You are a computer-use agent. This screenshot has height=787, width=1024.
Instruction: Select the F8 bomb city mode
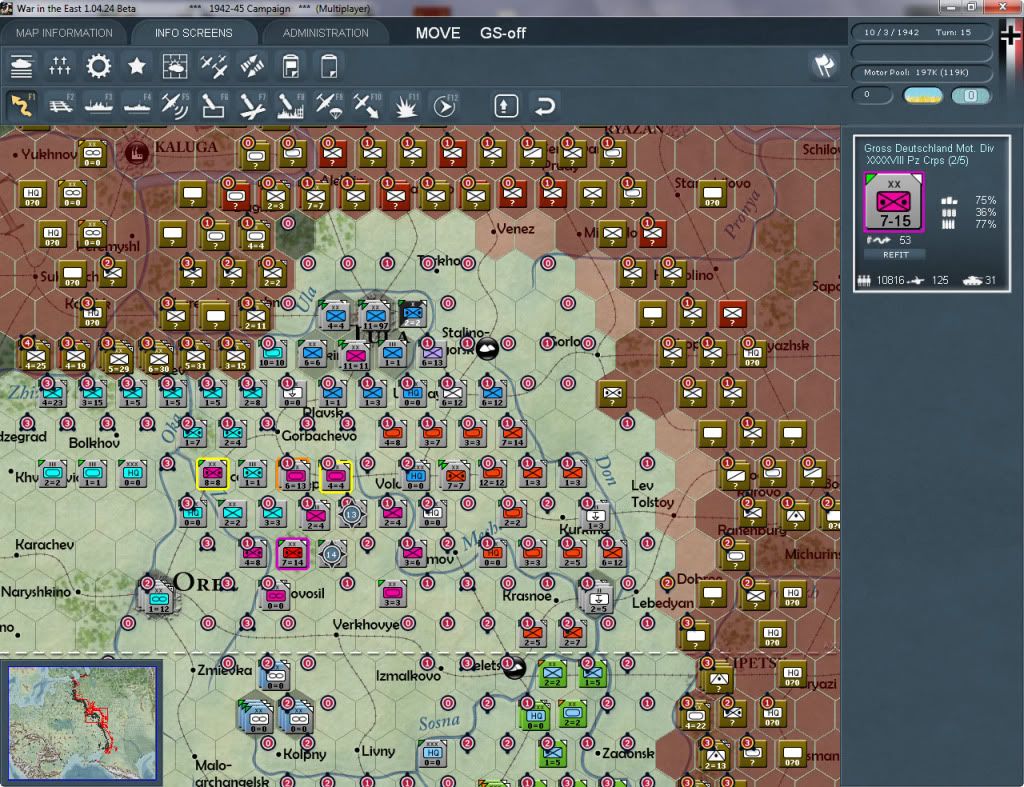291,105
